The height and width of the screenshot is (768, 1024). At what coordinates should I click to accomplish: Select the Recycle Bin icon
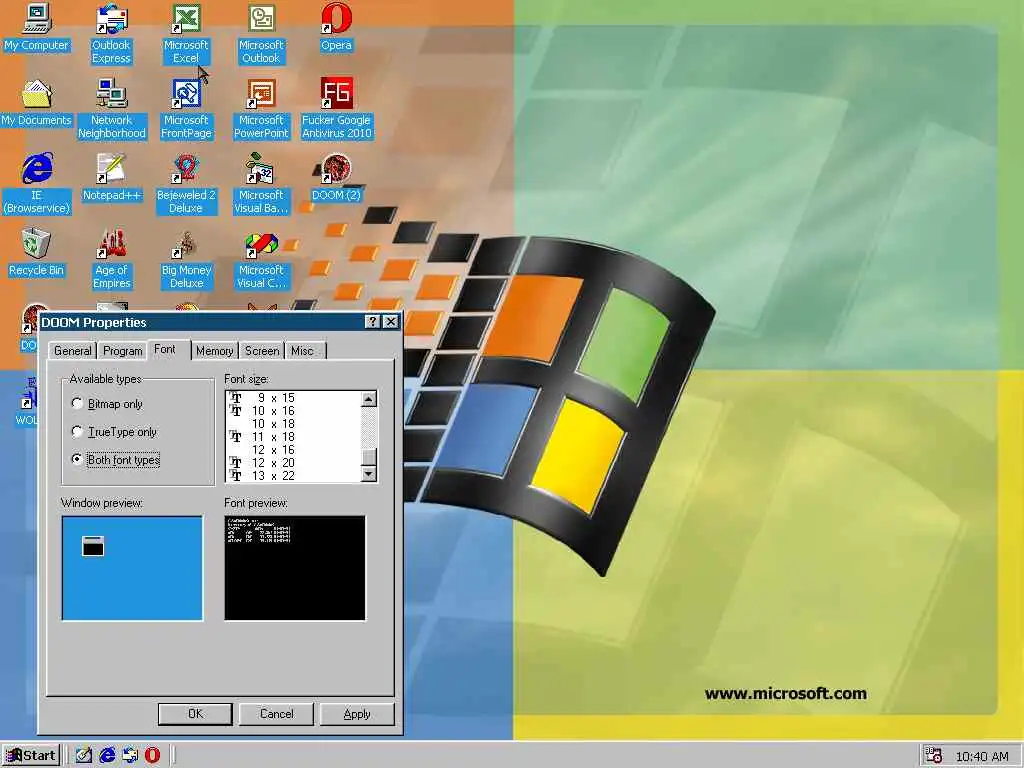click(37, 252)
